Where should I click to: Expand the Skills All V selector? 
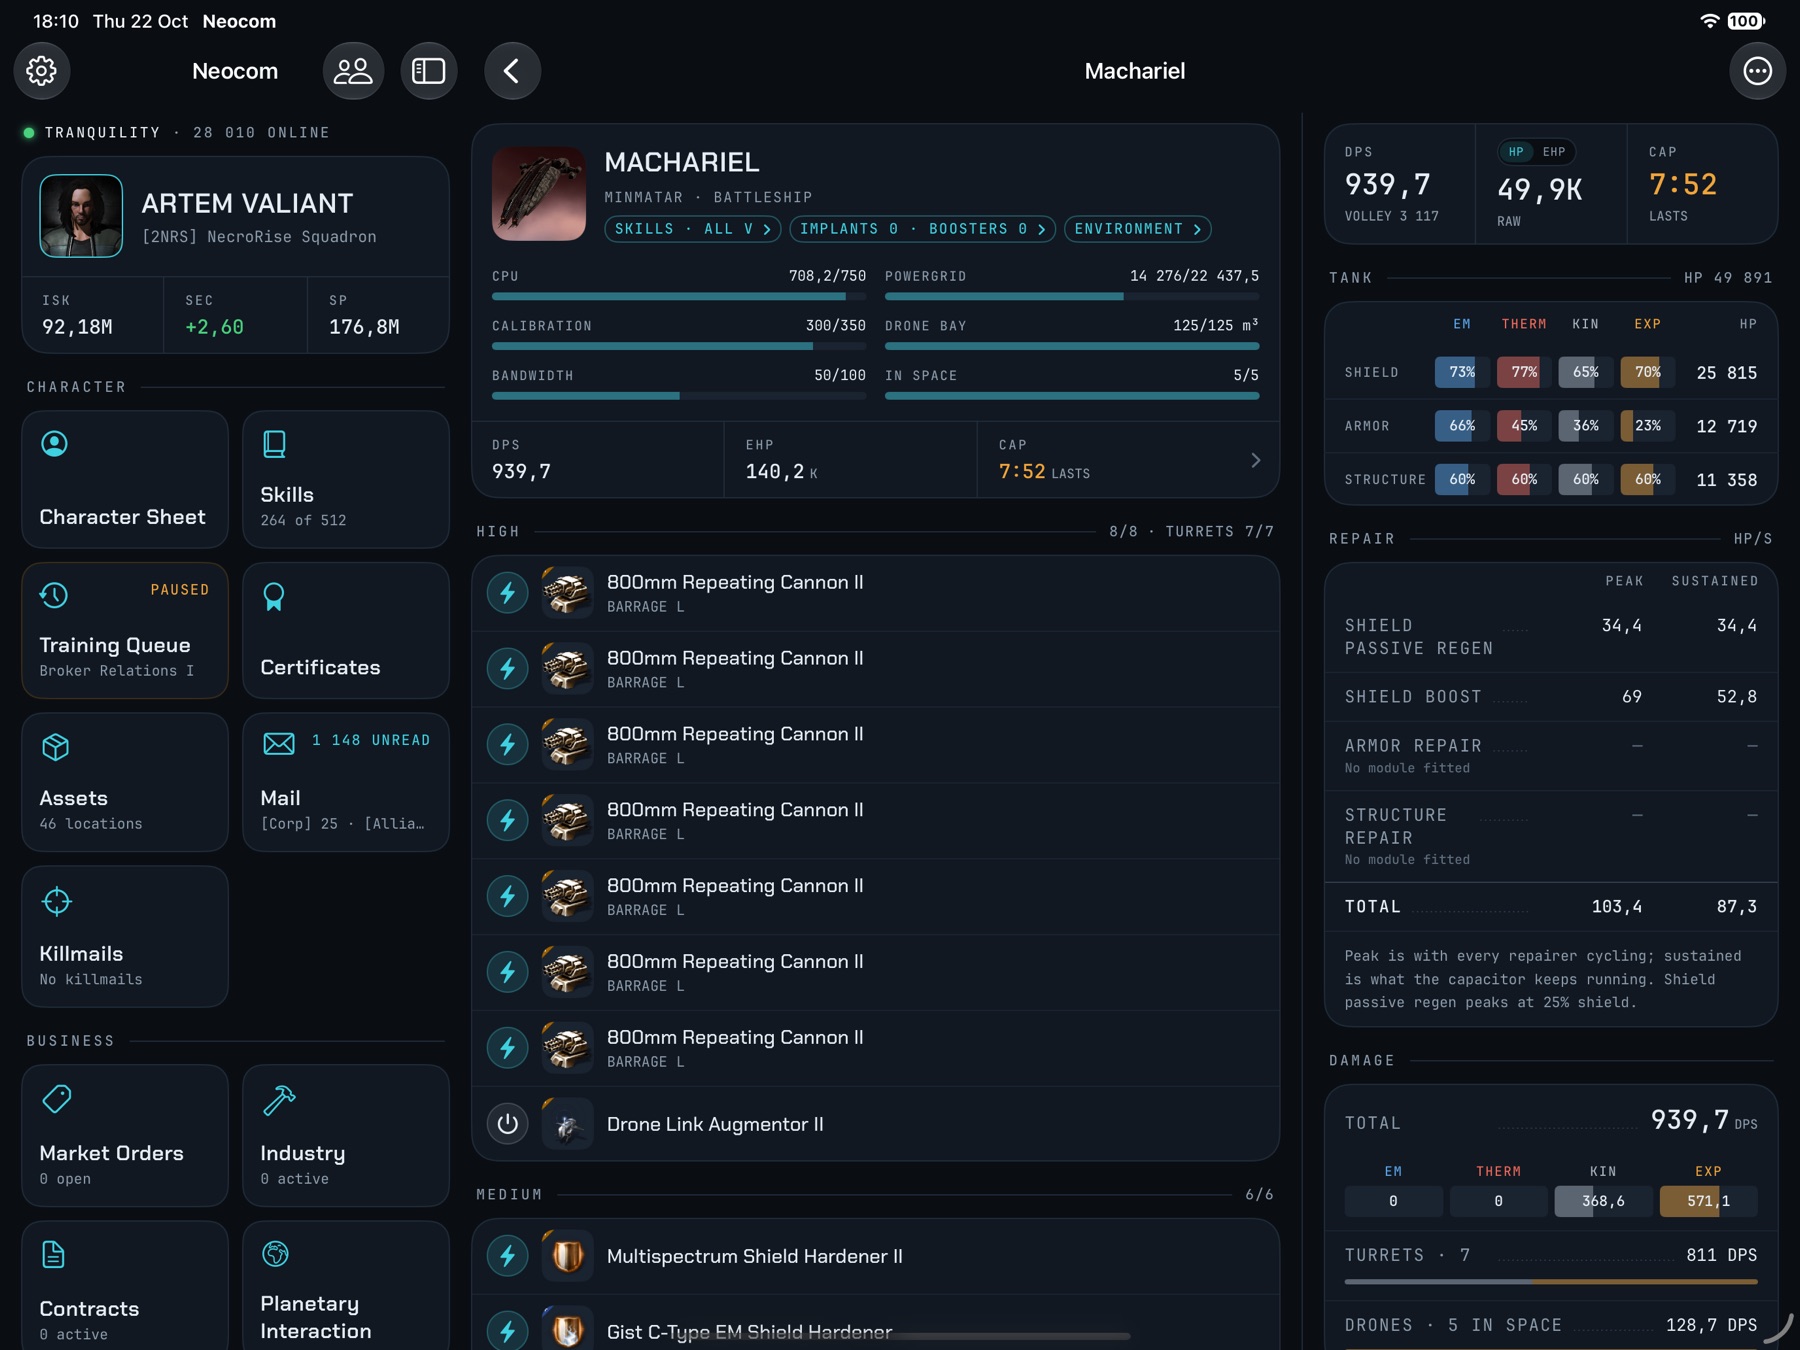tap(693, 229)
